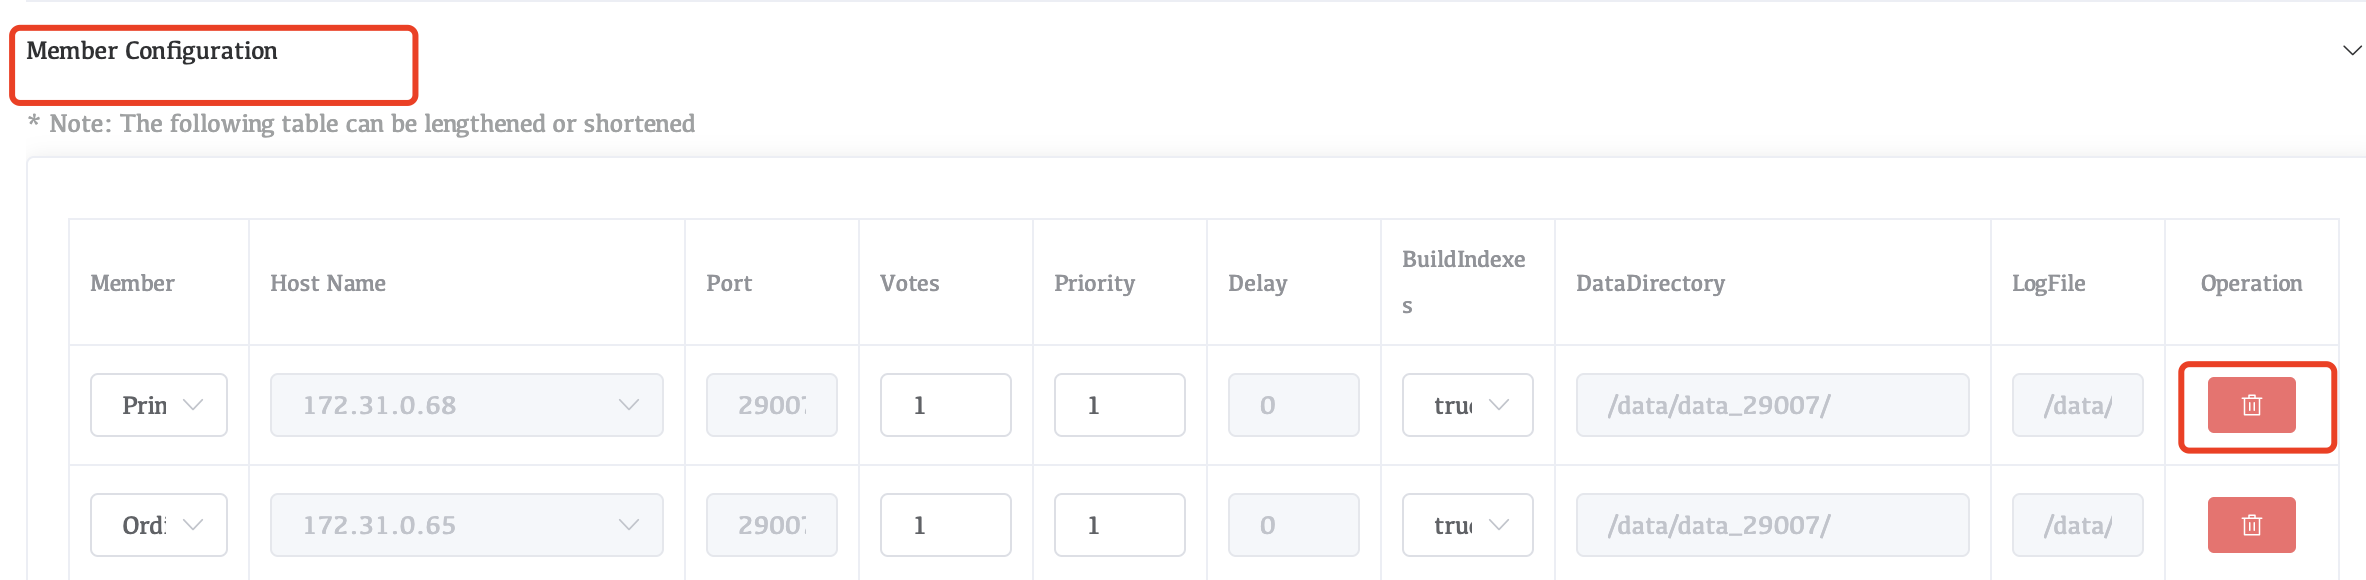Click the Operation column header
The image size is (2366, 580).
coord(2251,283)
